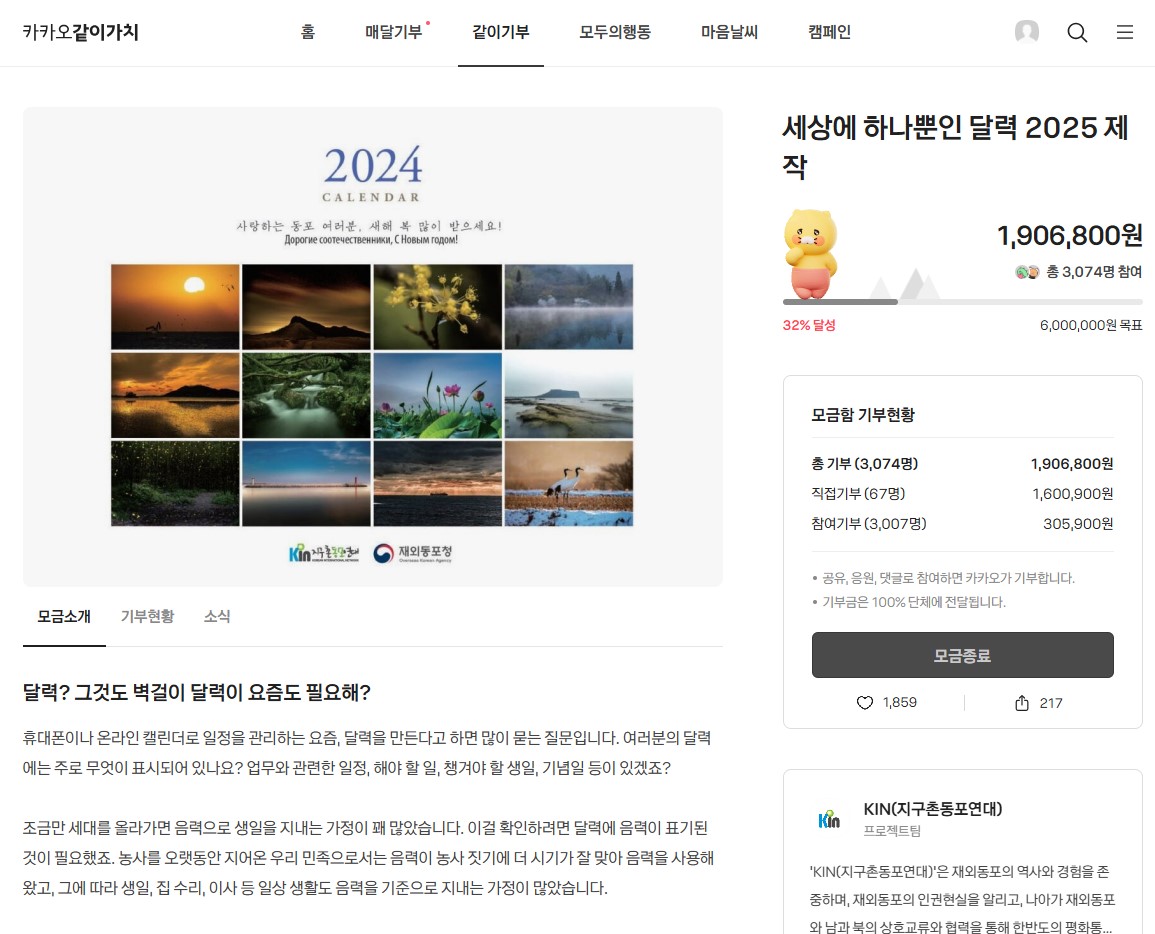This screenshot has width=1155, height=934.
Task: Switch to the 기부현황 tab
Action: click(147, 617)
